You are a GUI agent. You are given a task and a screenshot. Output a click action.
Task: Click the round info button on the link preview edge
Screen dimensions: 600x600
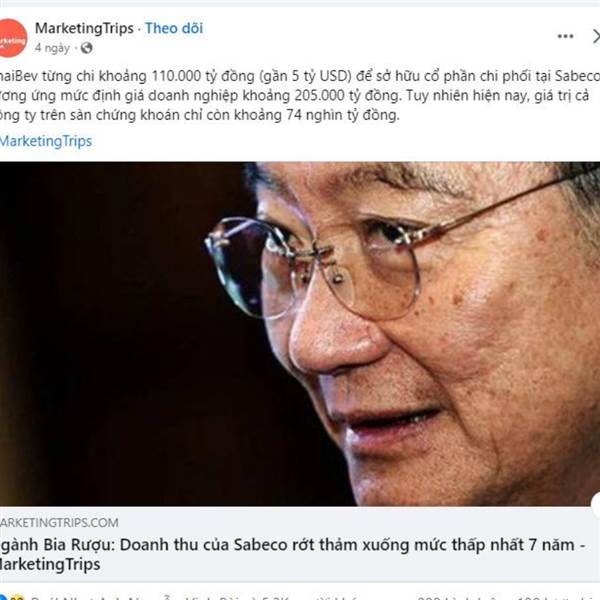click(x=596, y=504)
